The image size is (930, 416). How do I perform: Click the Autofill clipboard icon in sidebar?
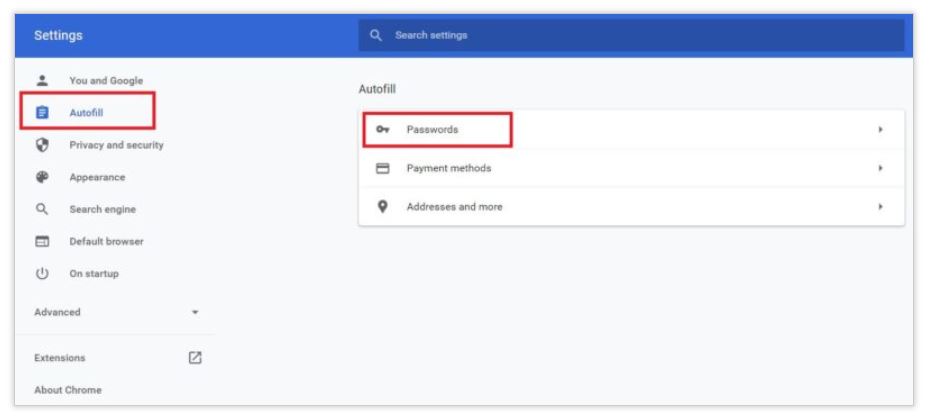click(42, 113)
